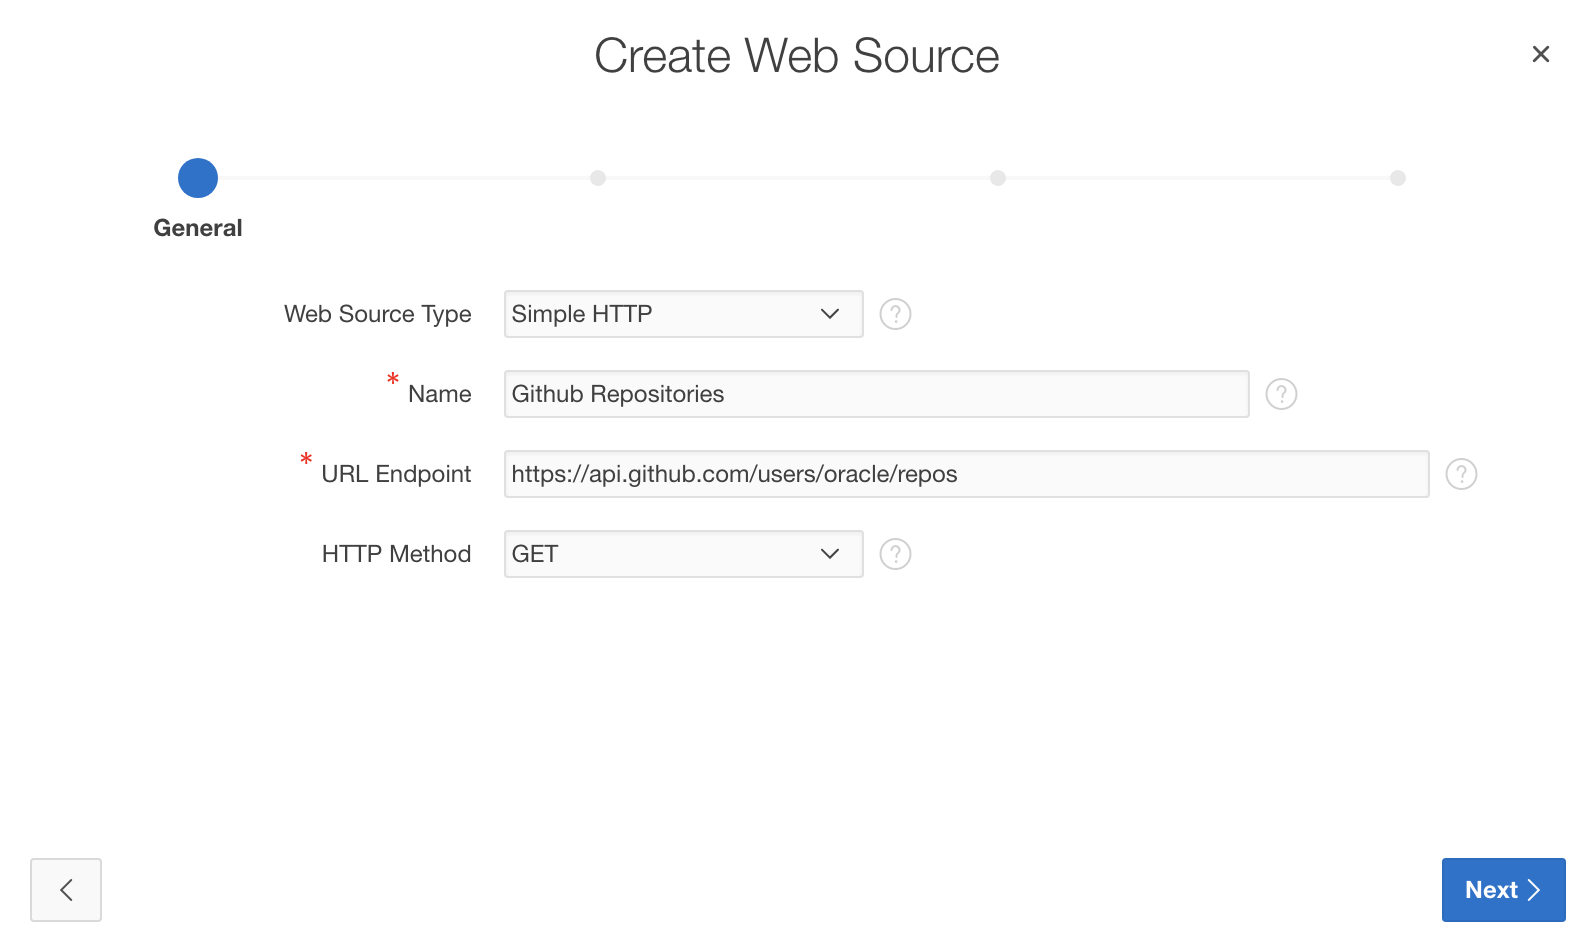This screenshot has width=1592, height=950.
Task: Click into the URL Endpoint text field
Action: tap(966, 474)
